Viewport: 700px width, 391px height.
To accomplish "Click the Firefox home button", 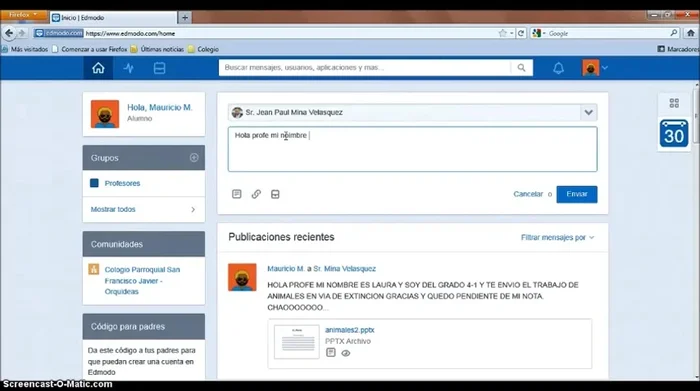I will (691, 33).
